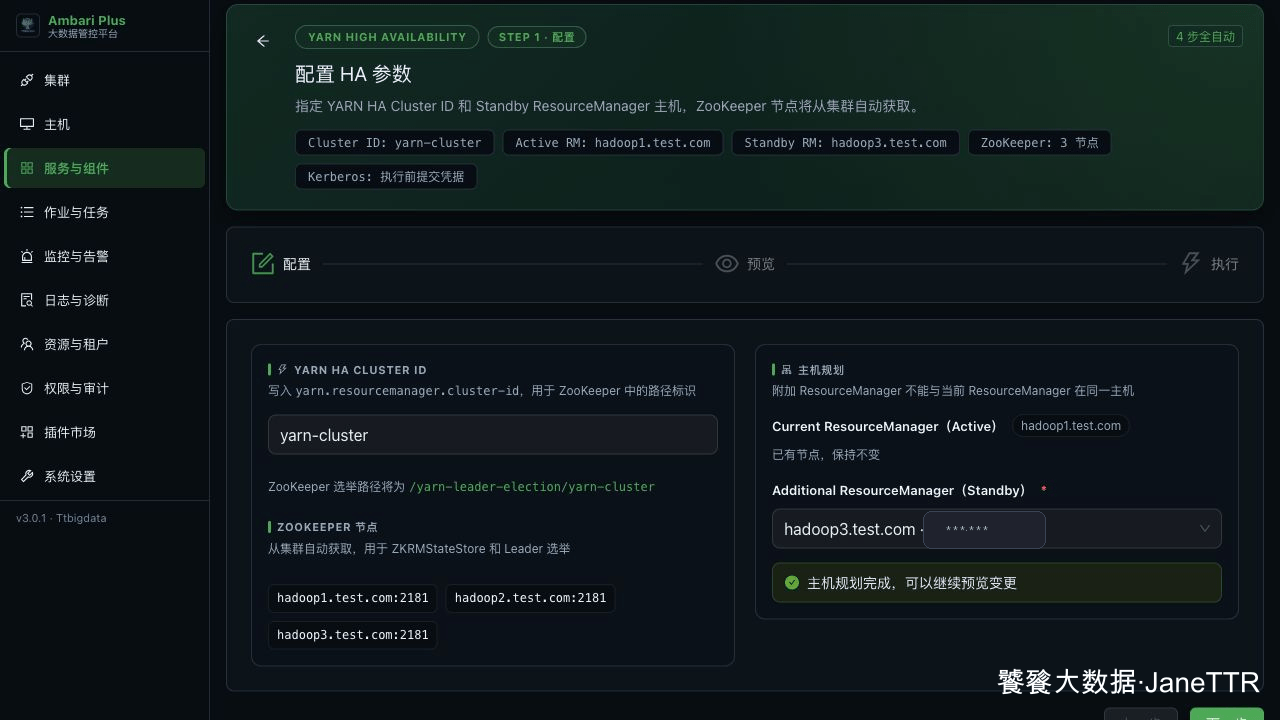Viewport: 1280px width, 720px height.
Task: Click the yarn-cluster Cluster ID input field
Action: click(x=493, y=435)
